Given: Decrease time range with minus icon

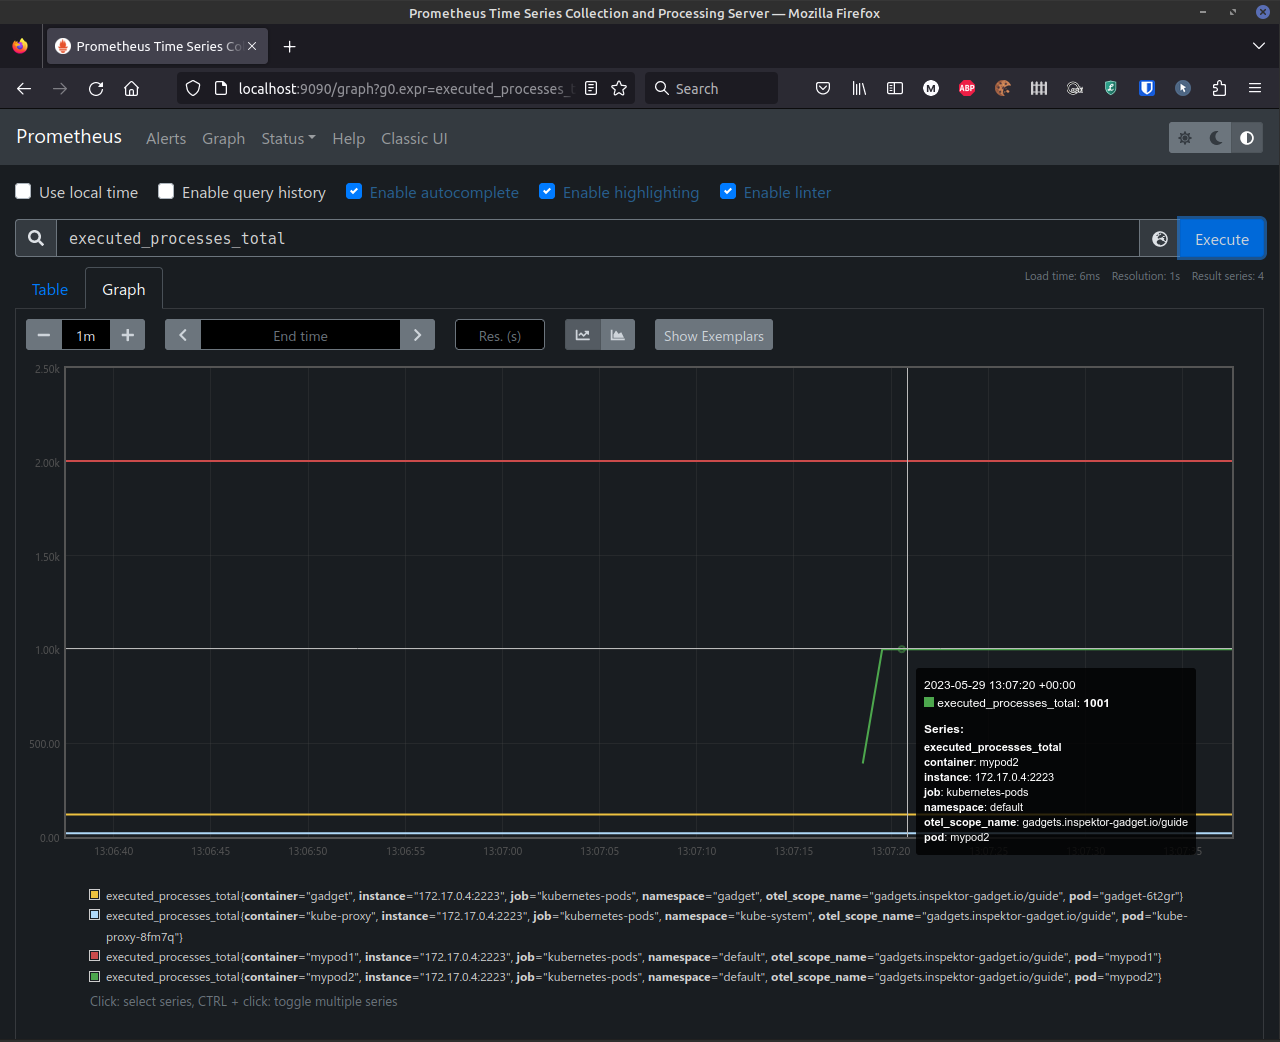Looking at the screenshot, I should pyautogui.click(x=44, y=335).
